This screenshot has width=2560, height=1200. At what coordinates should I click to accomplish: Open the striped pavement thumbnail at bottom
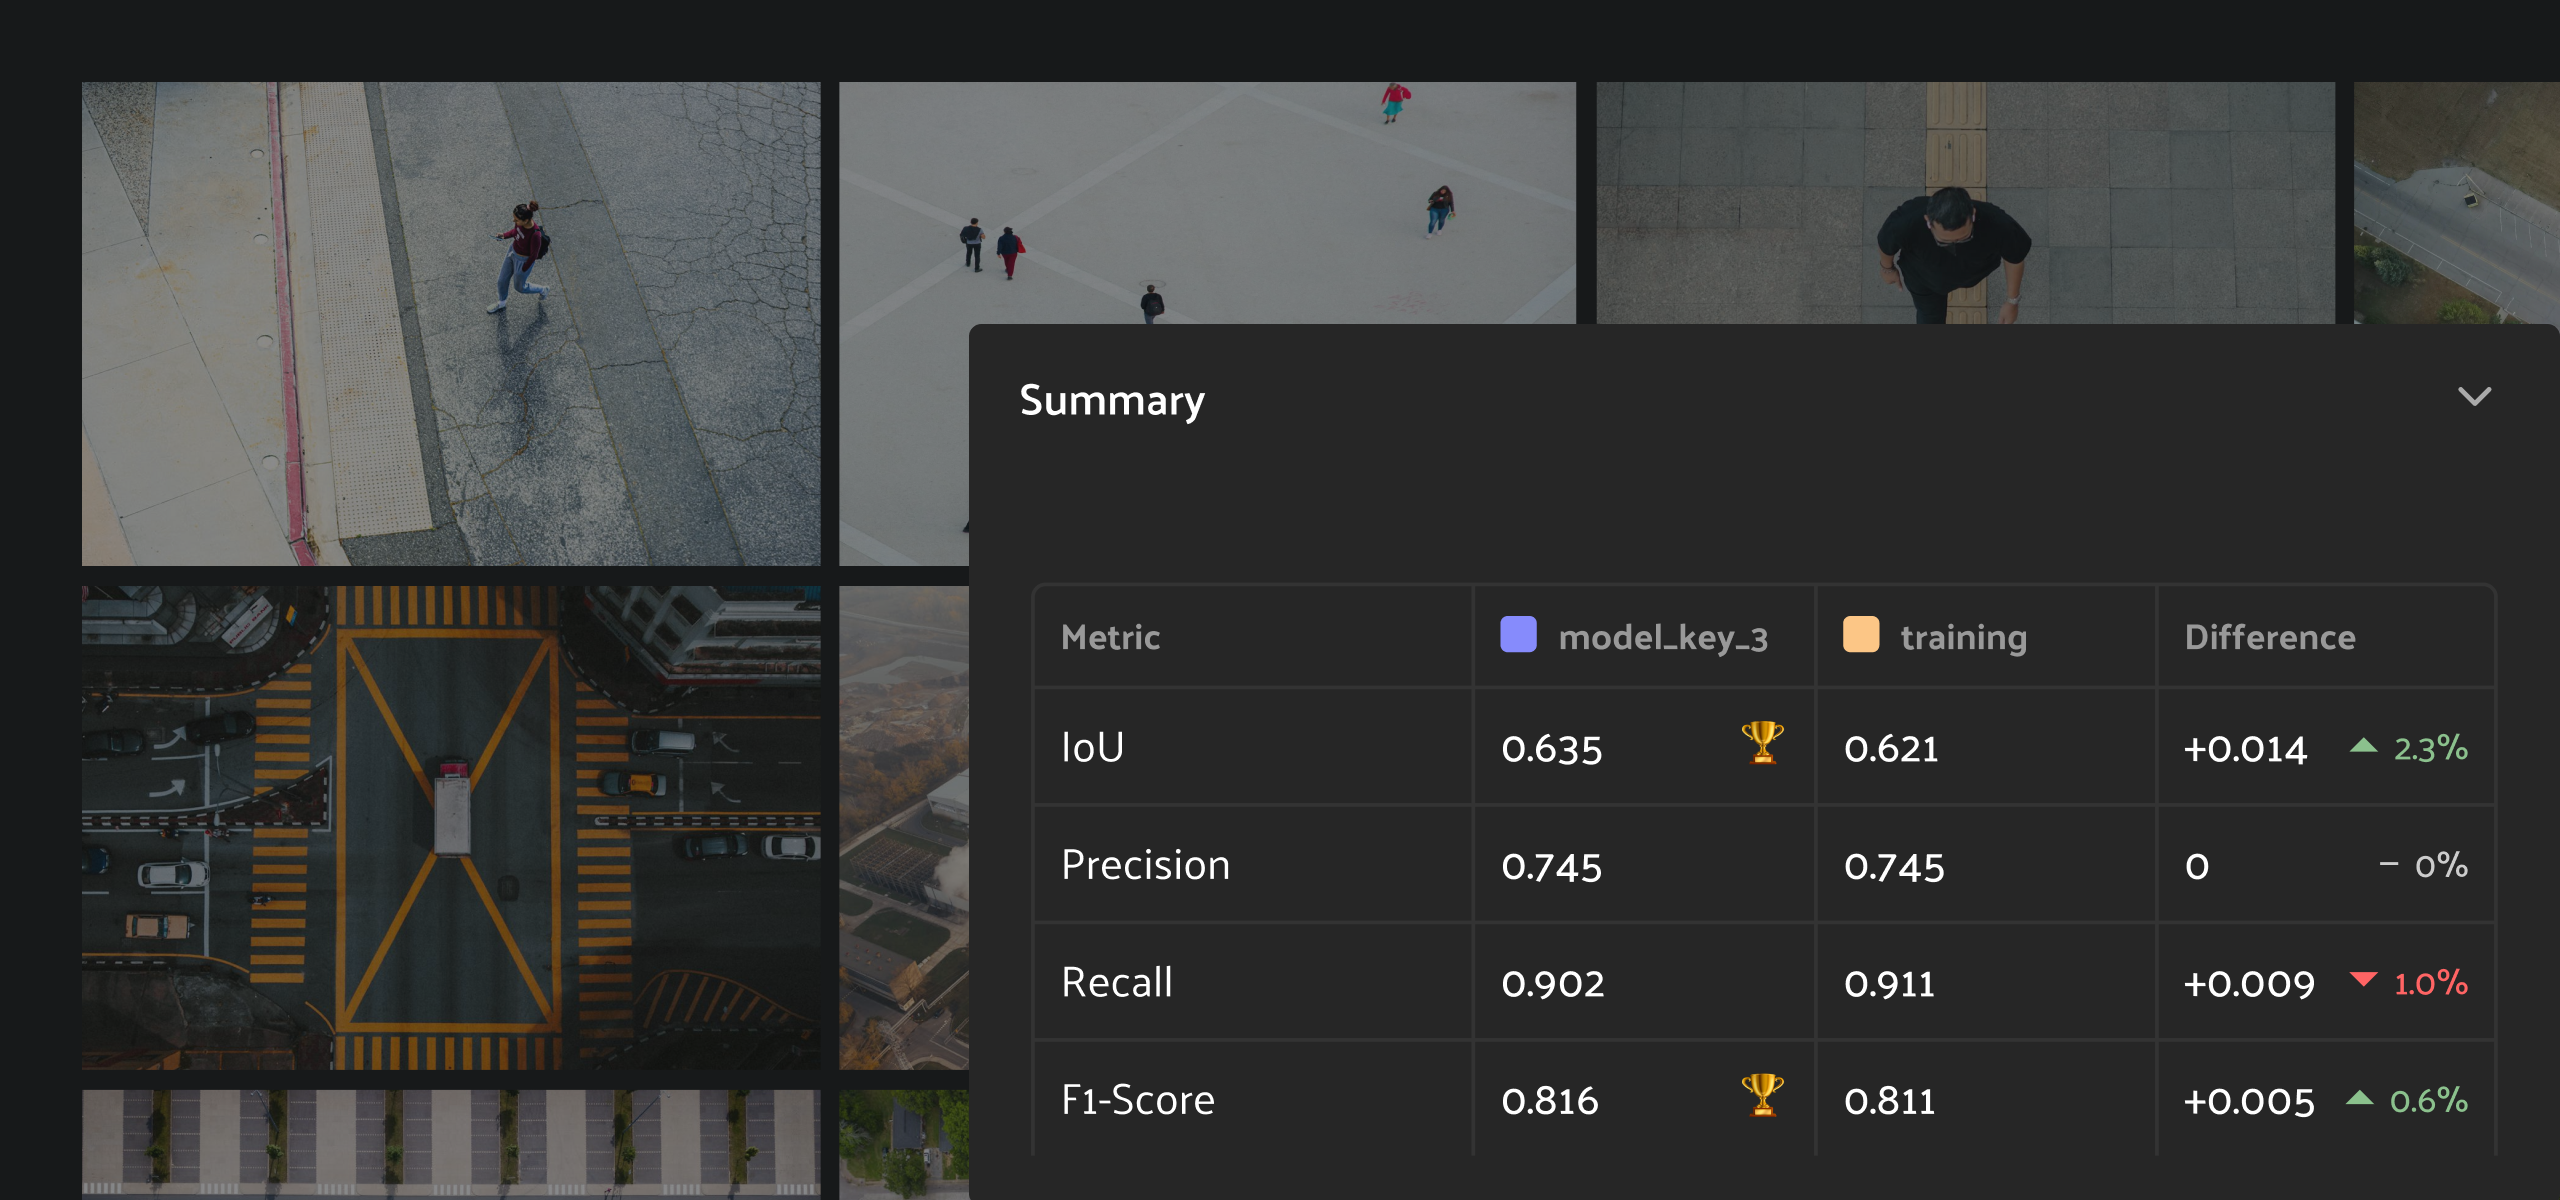[x=450, y=1143]
